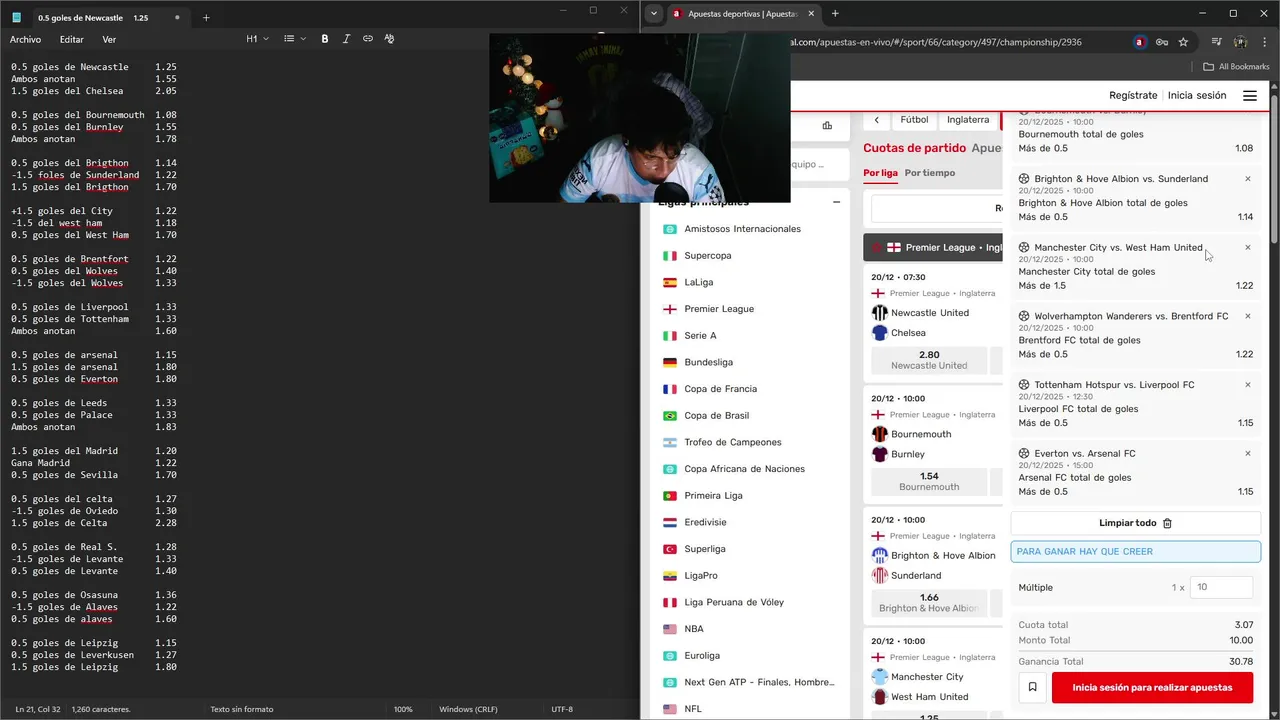Open the Chrome tab search dropdown arrow
The width and height of the screenshot is (1280, 720).
[653, 14]
